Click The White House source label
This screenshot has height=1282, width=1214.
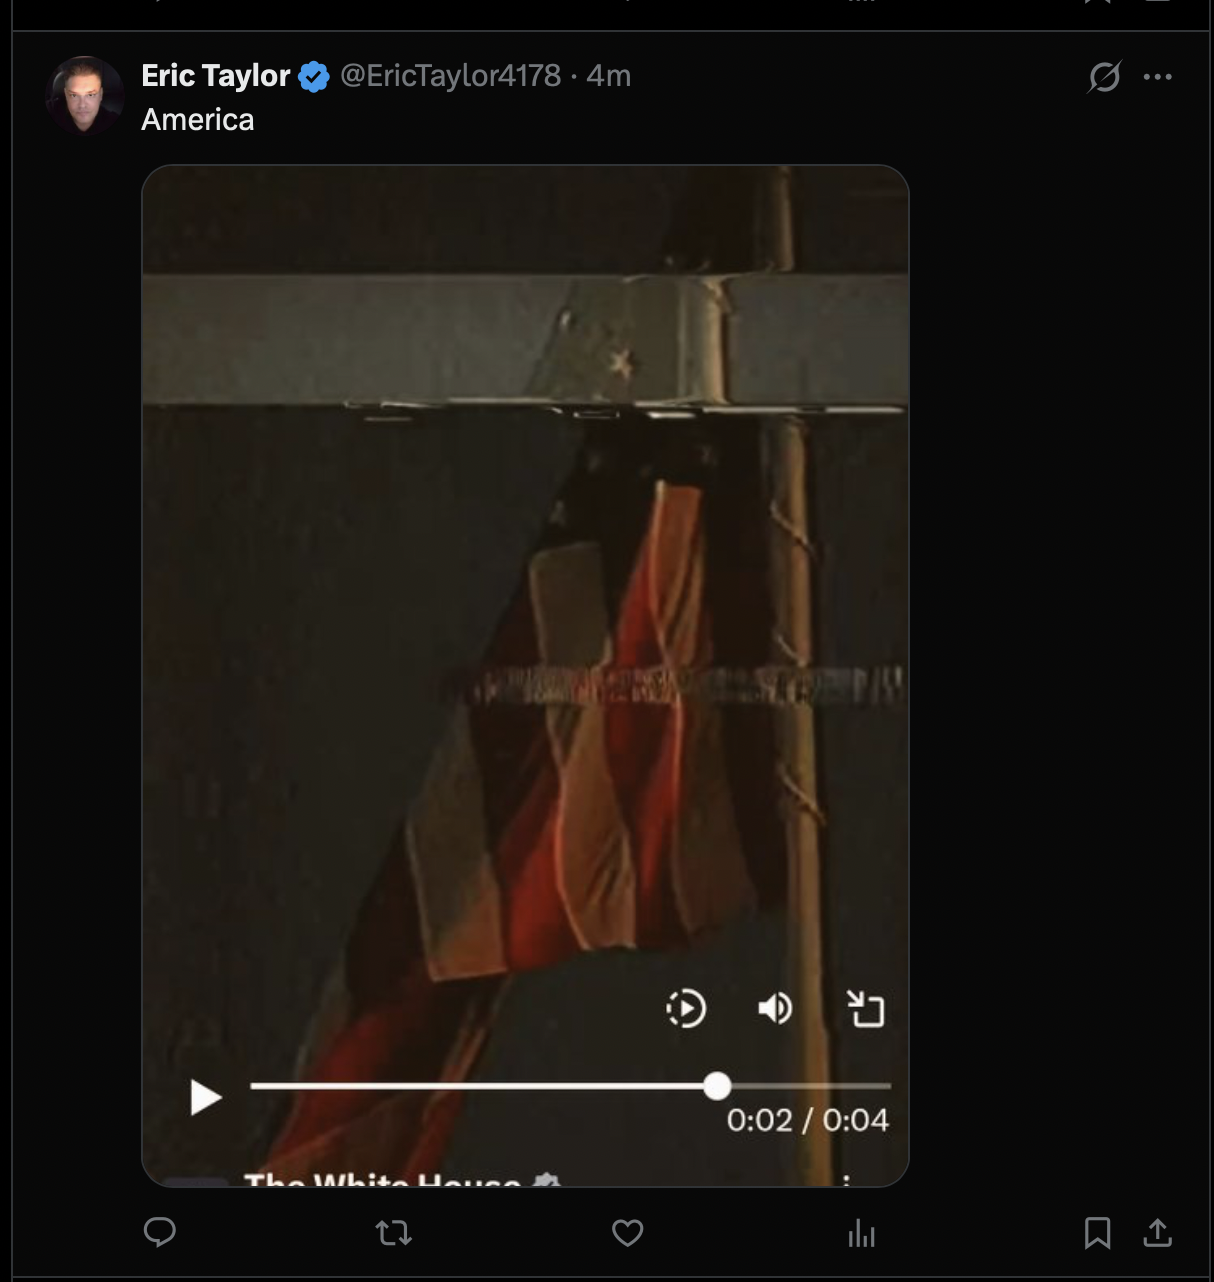tap(382, 1179)
